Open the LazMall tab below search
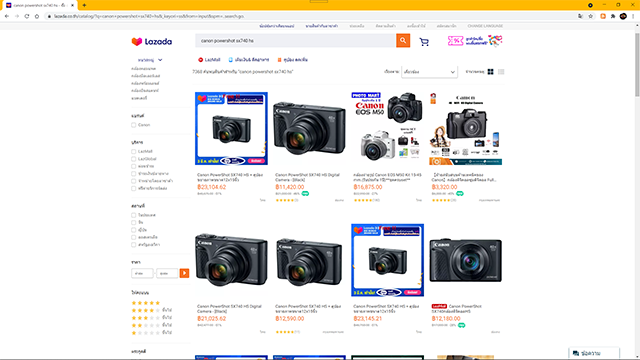640x360 pixels. pos(209,60)
